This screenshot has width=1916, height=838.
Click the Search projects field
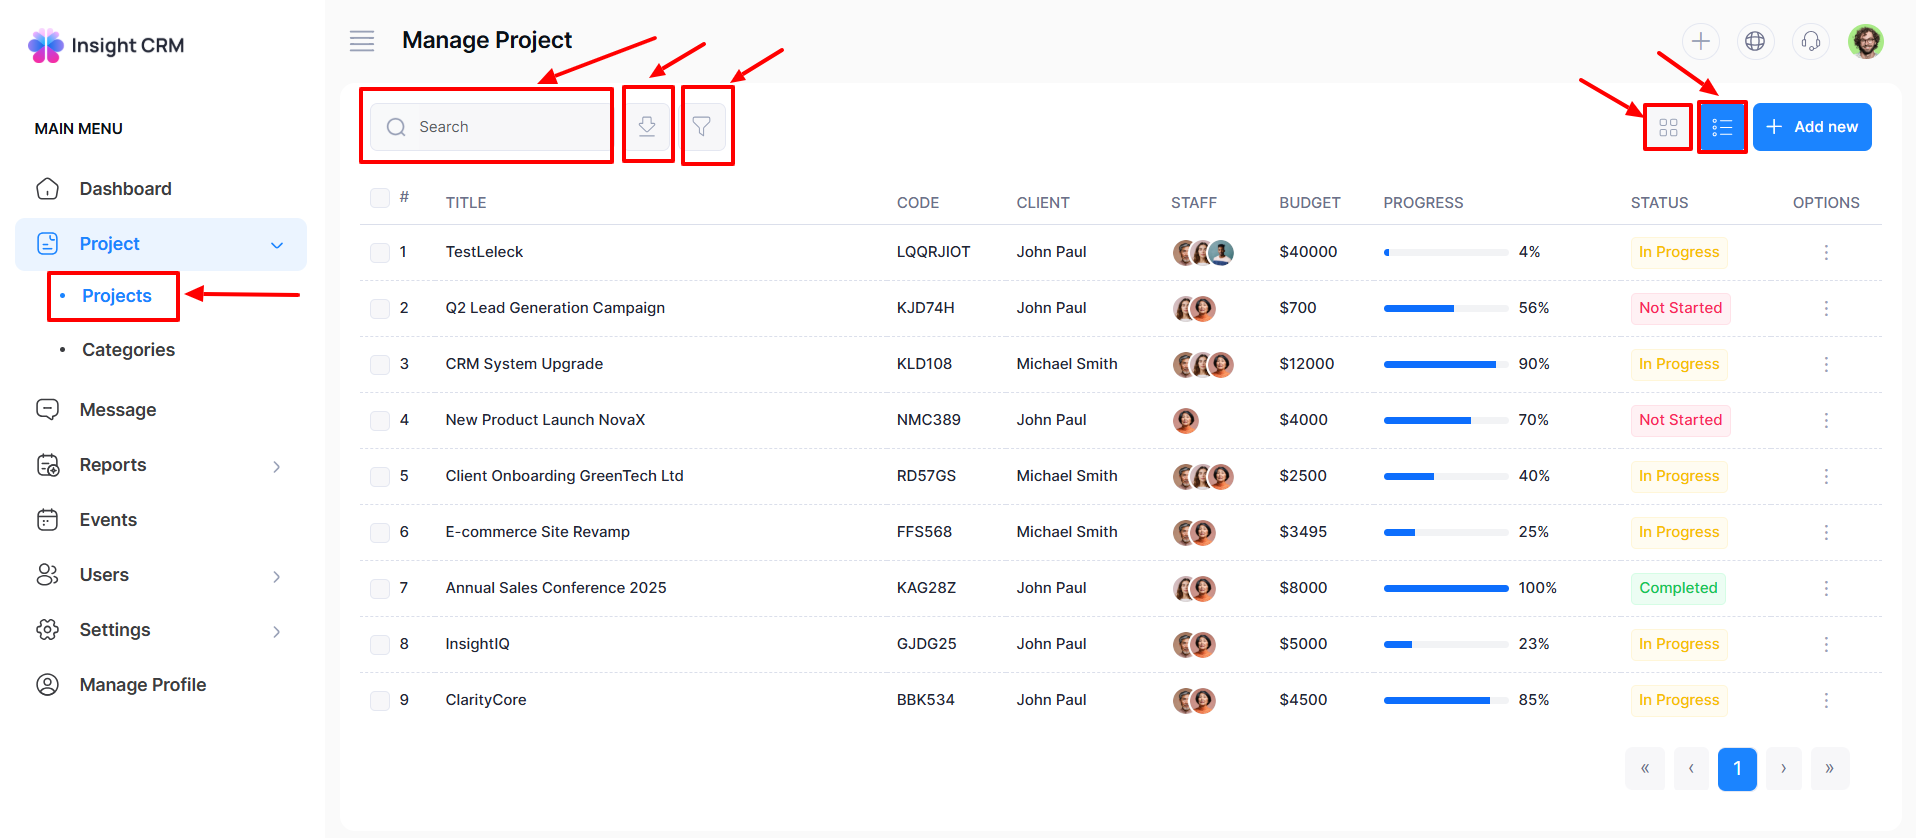tap(505, 127)
